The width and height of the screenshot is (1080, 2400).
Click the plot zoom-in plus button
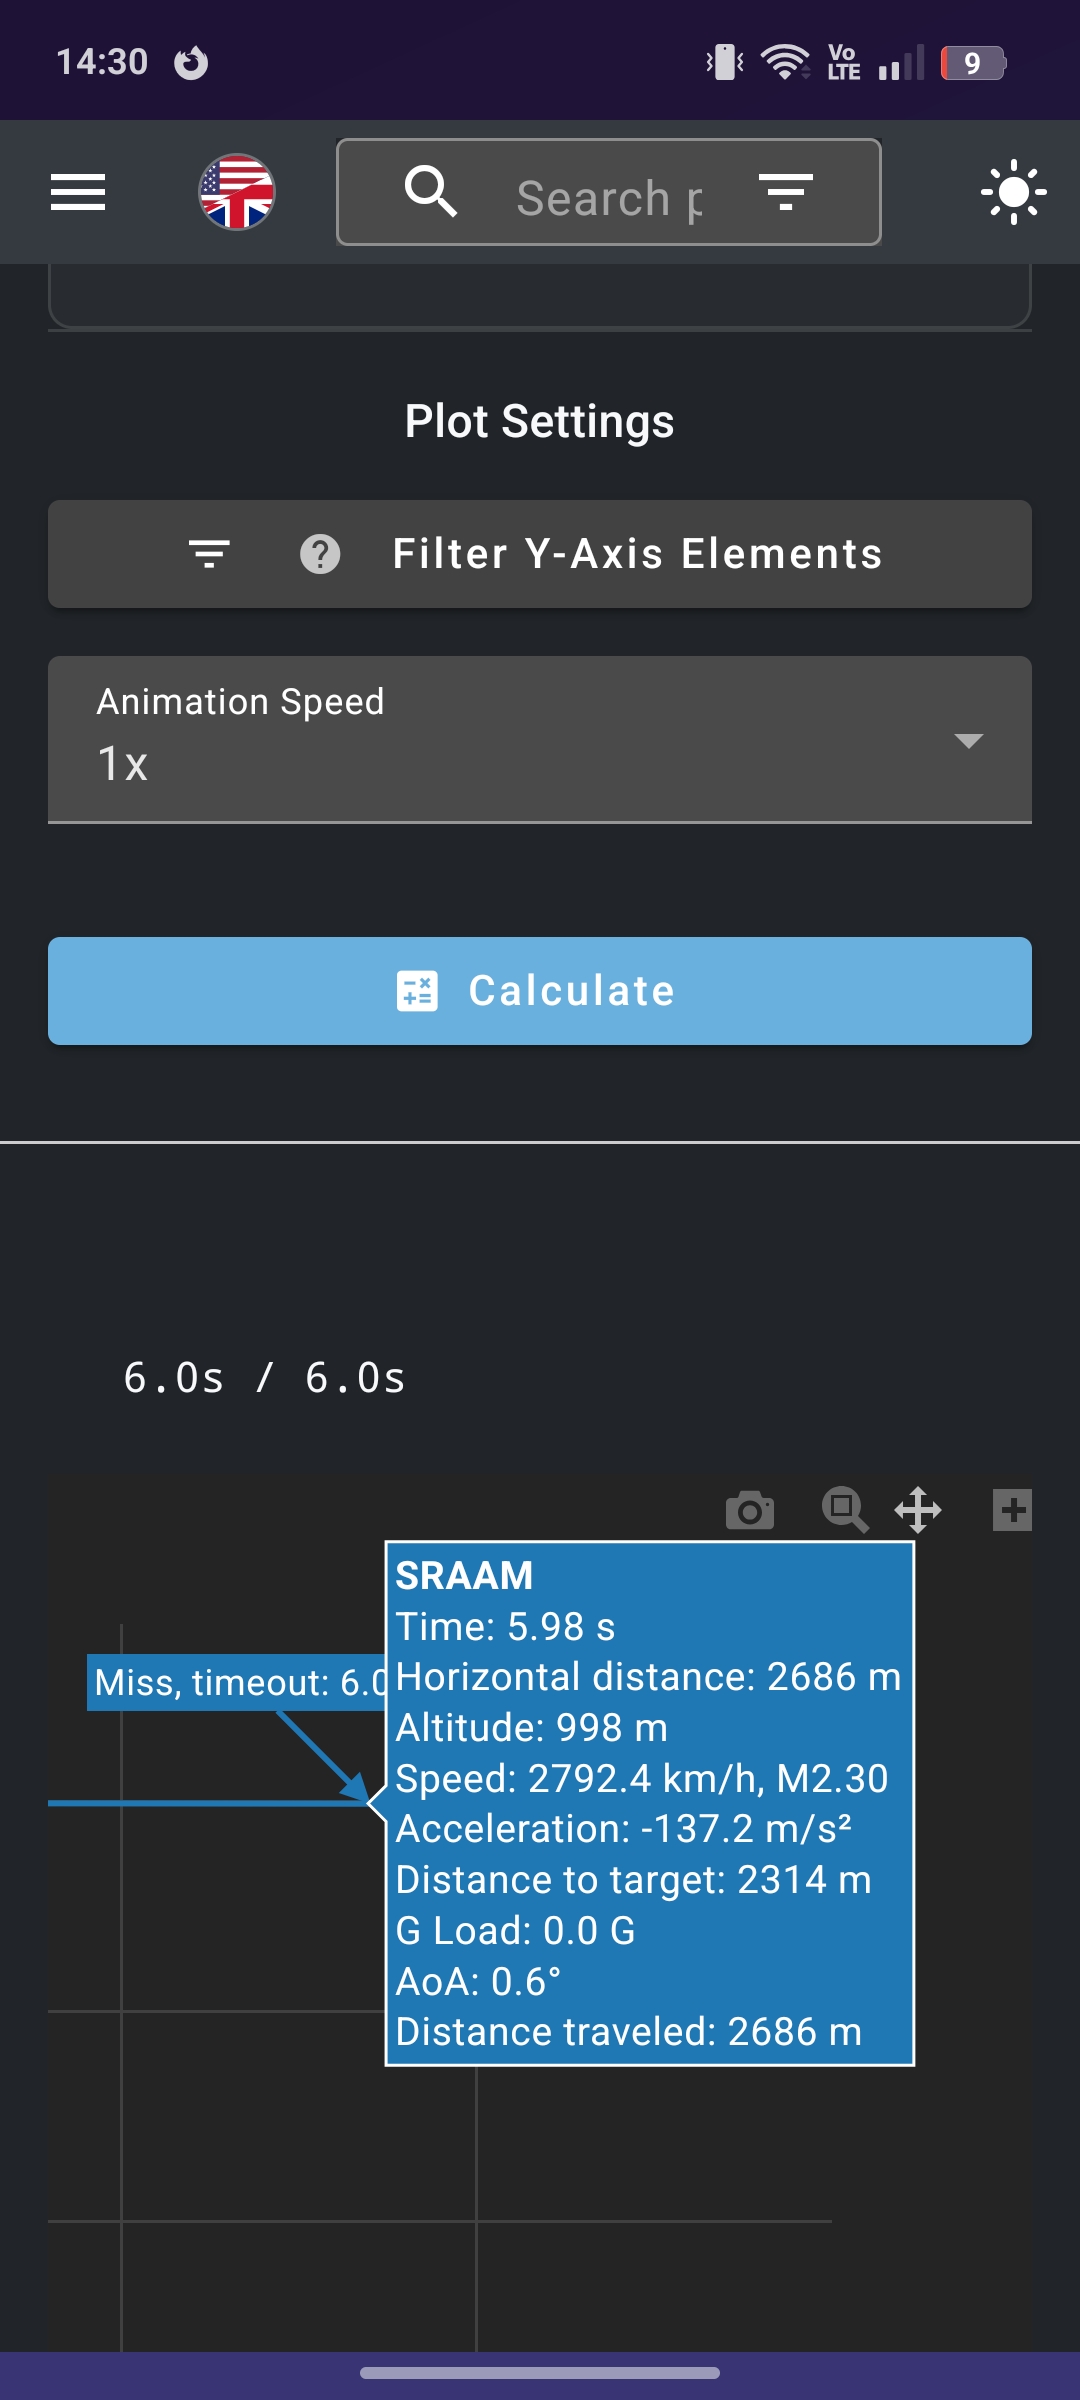click(x=1012, y=1510)
